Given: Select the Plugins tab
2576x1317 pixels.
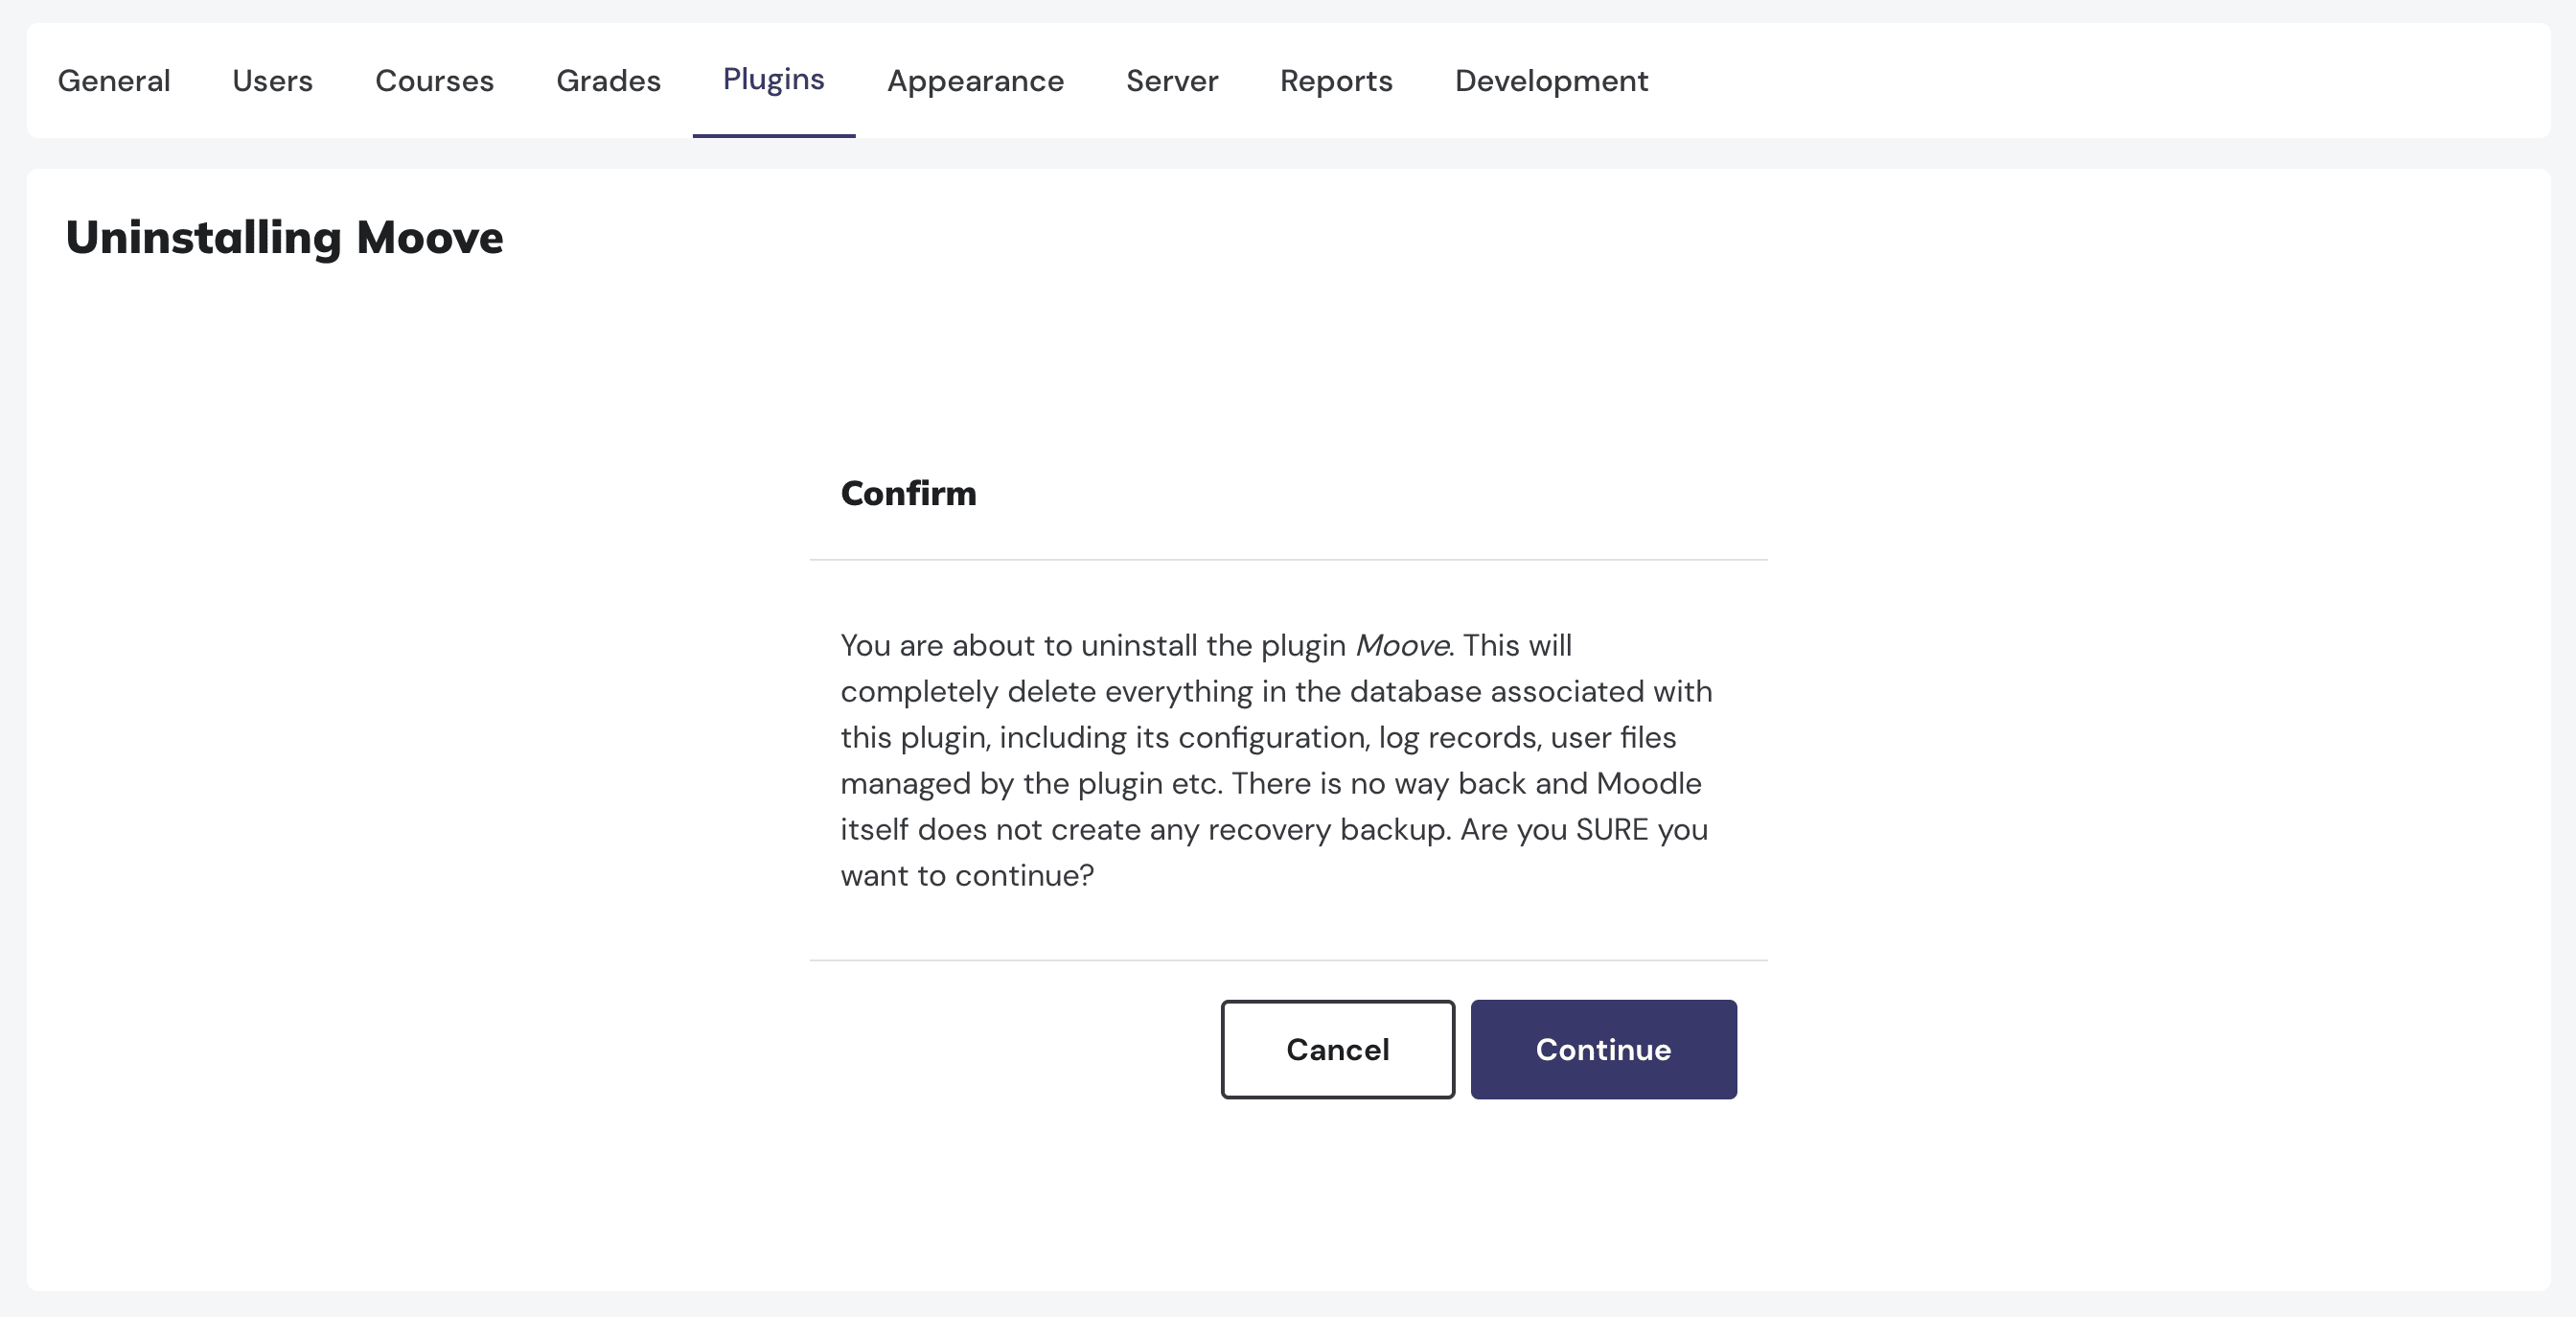Looking at the screenshot, I should pyautogui.click(x=774, y=79).
